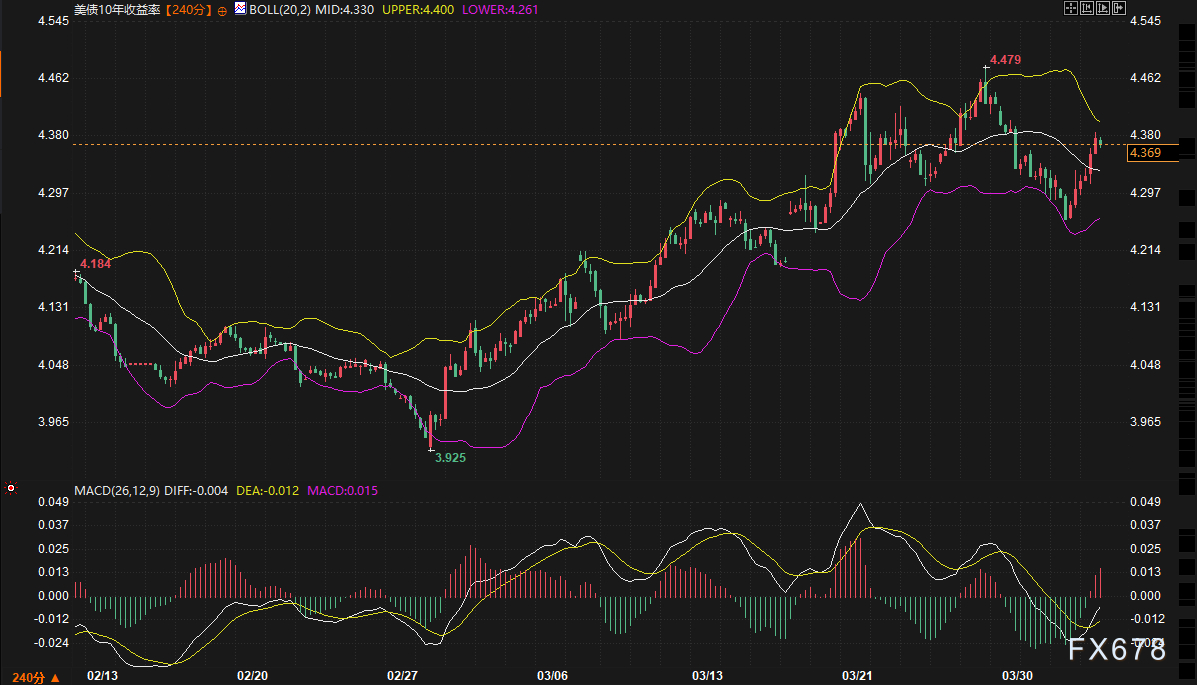
Task: Click the 4.184 starting price label
Action: coord(95,264)
